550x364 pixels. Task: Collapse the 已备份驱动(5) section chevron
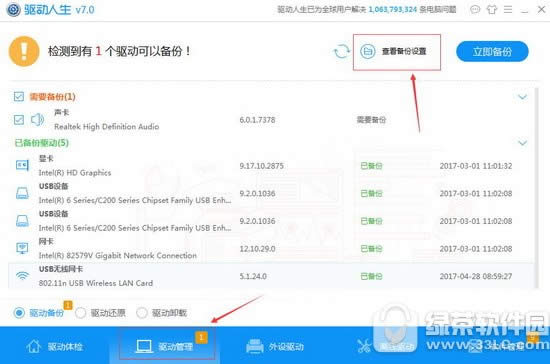point(523,143)
